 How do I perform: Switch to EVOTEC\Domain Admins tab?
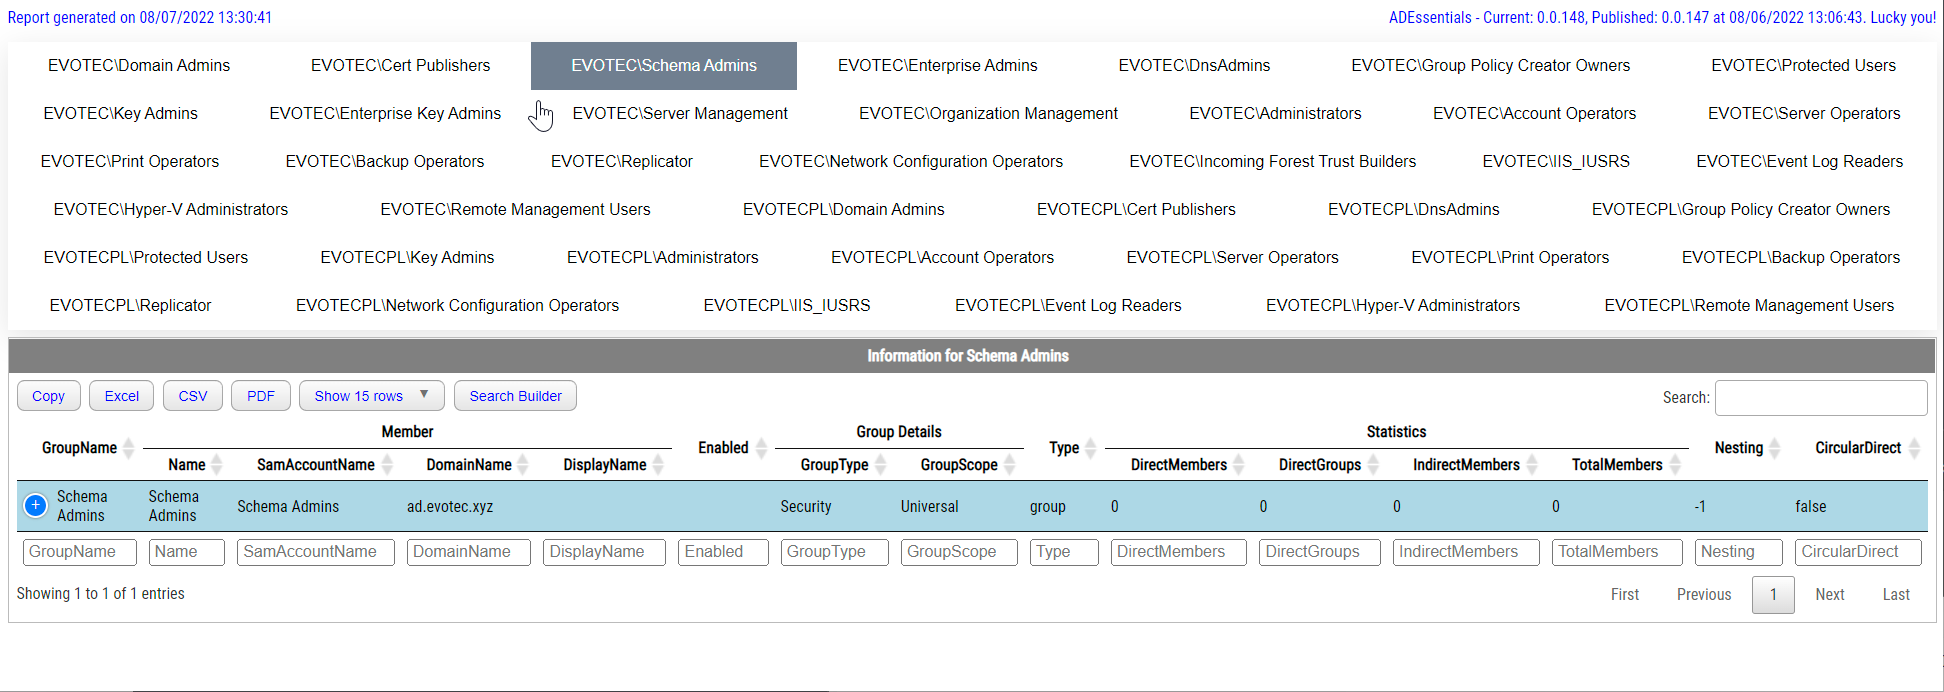coord(139,66)
